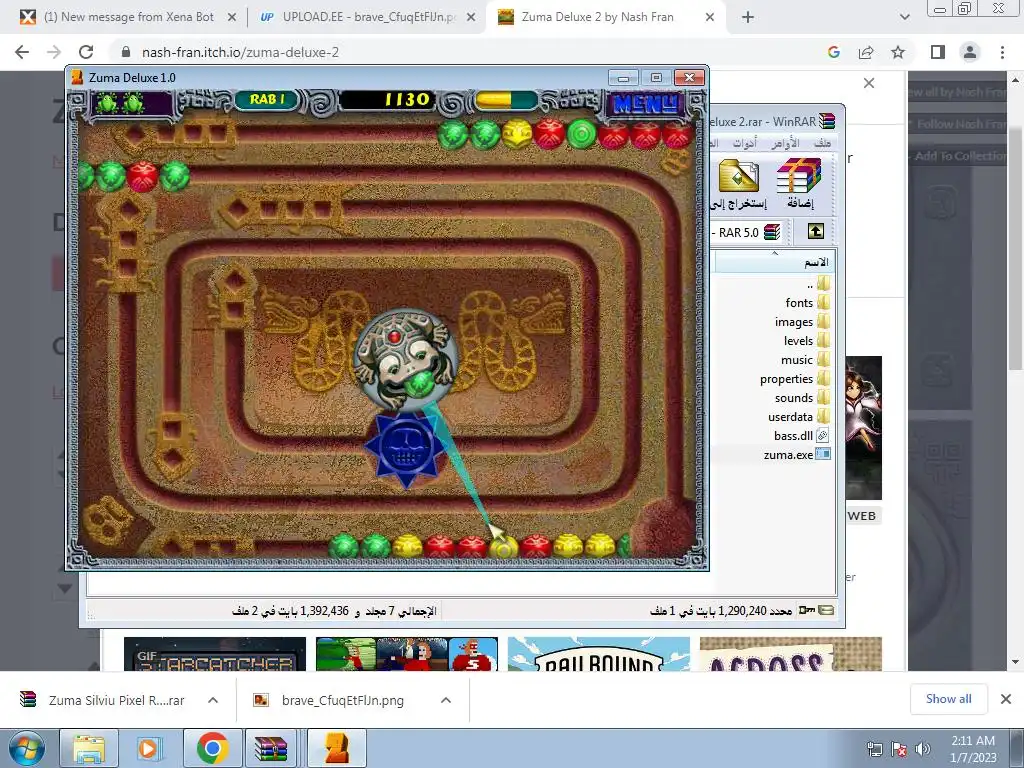
Task: Click the address bar with nash-fran.itch.io URL
Action: 239,52
